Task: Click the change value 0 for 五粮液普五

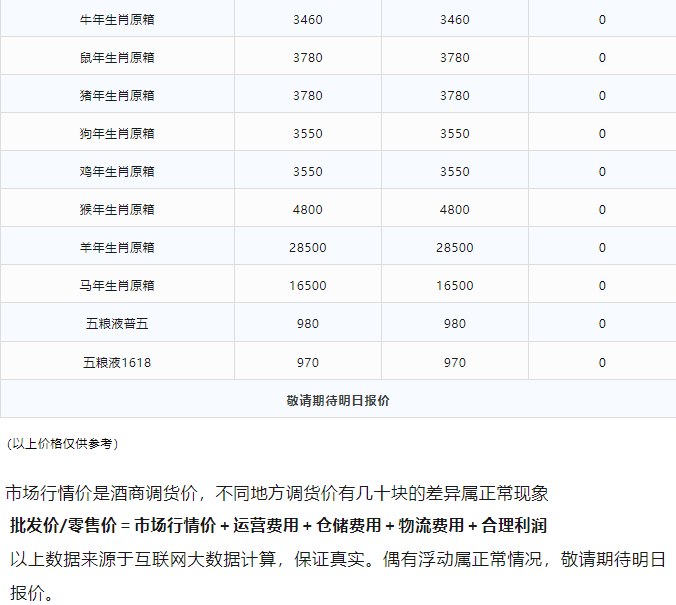Action: 602,324
